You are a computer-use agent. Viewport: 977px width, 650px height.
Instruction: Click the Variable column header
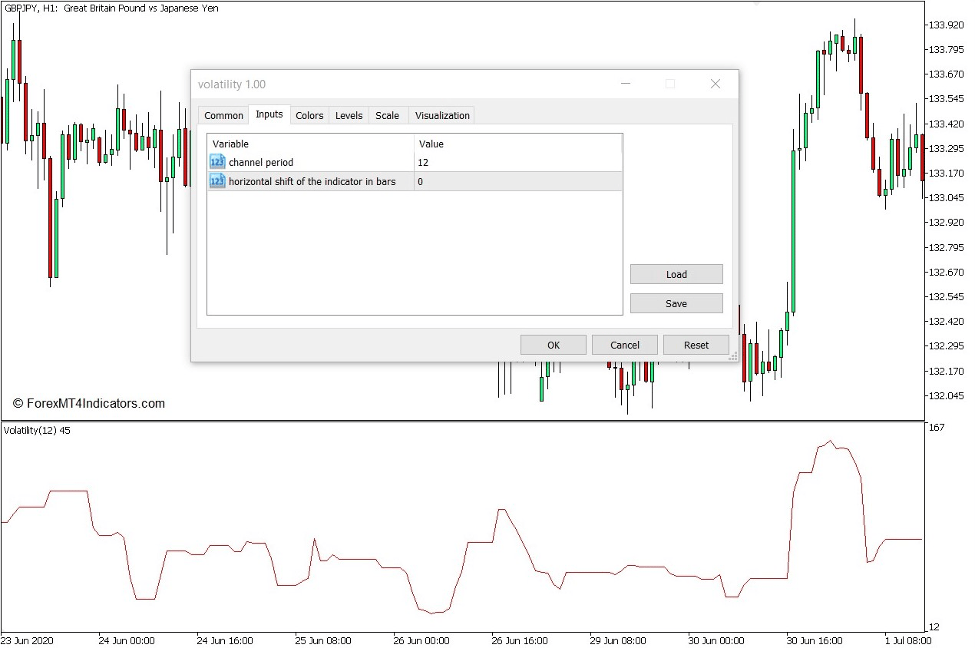[230, 143]
